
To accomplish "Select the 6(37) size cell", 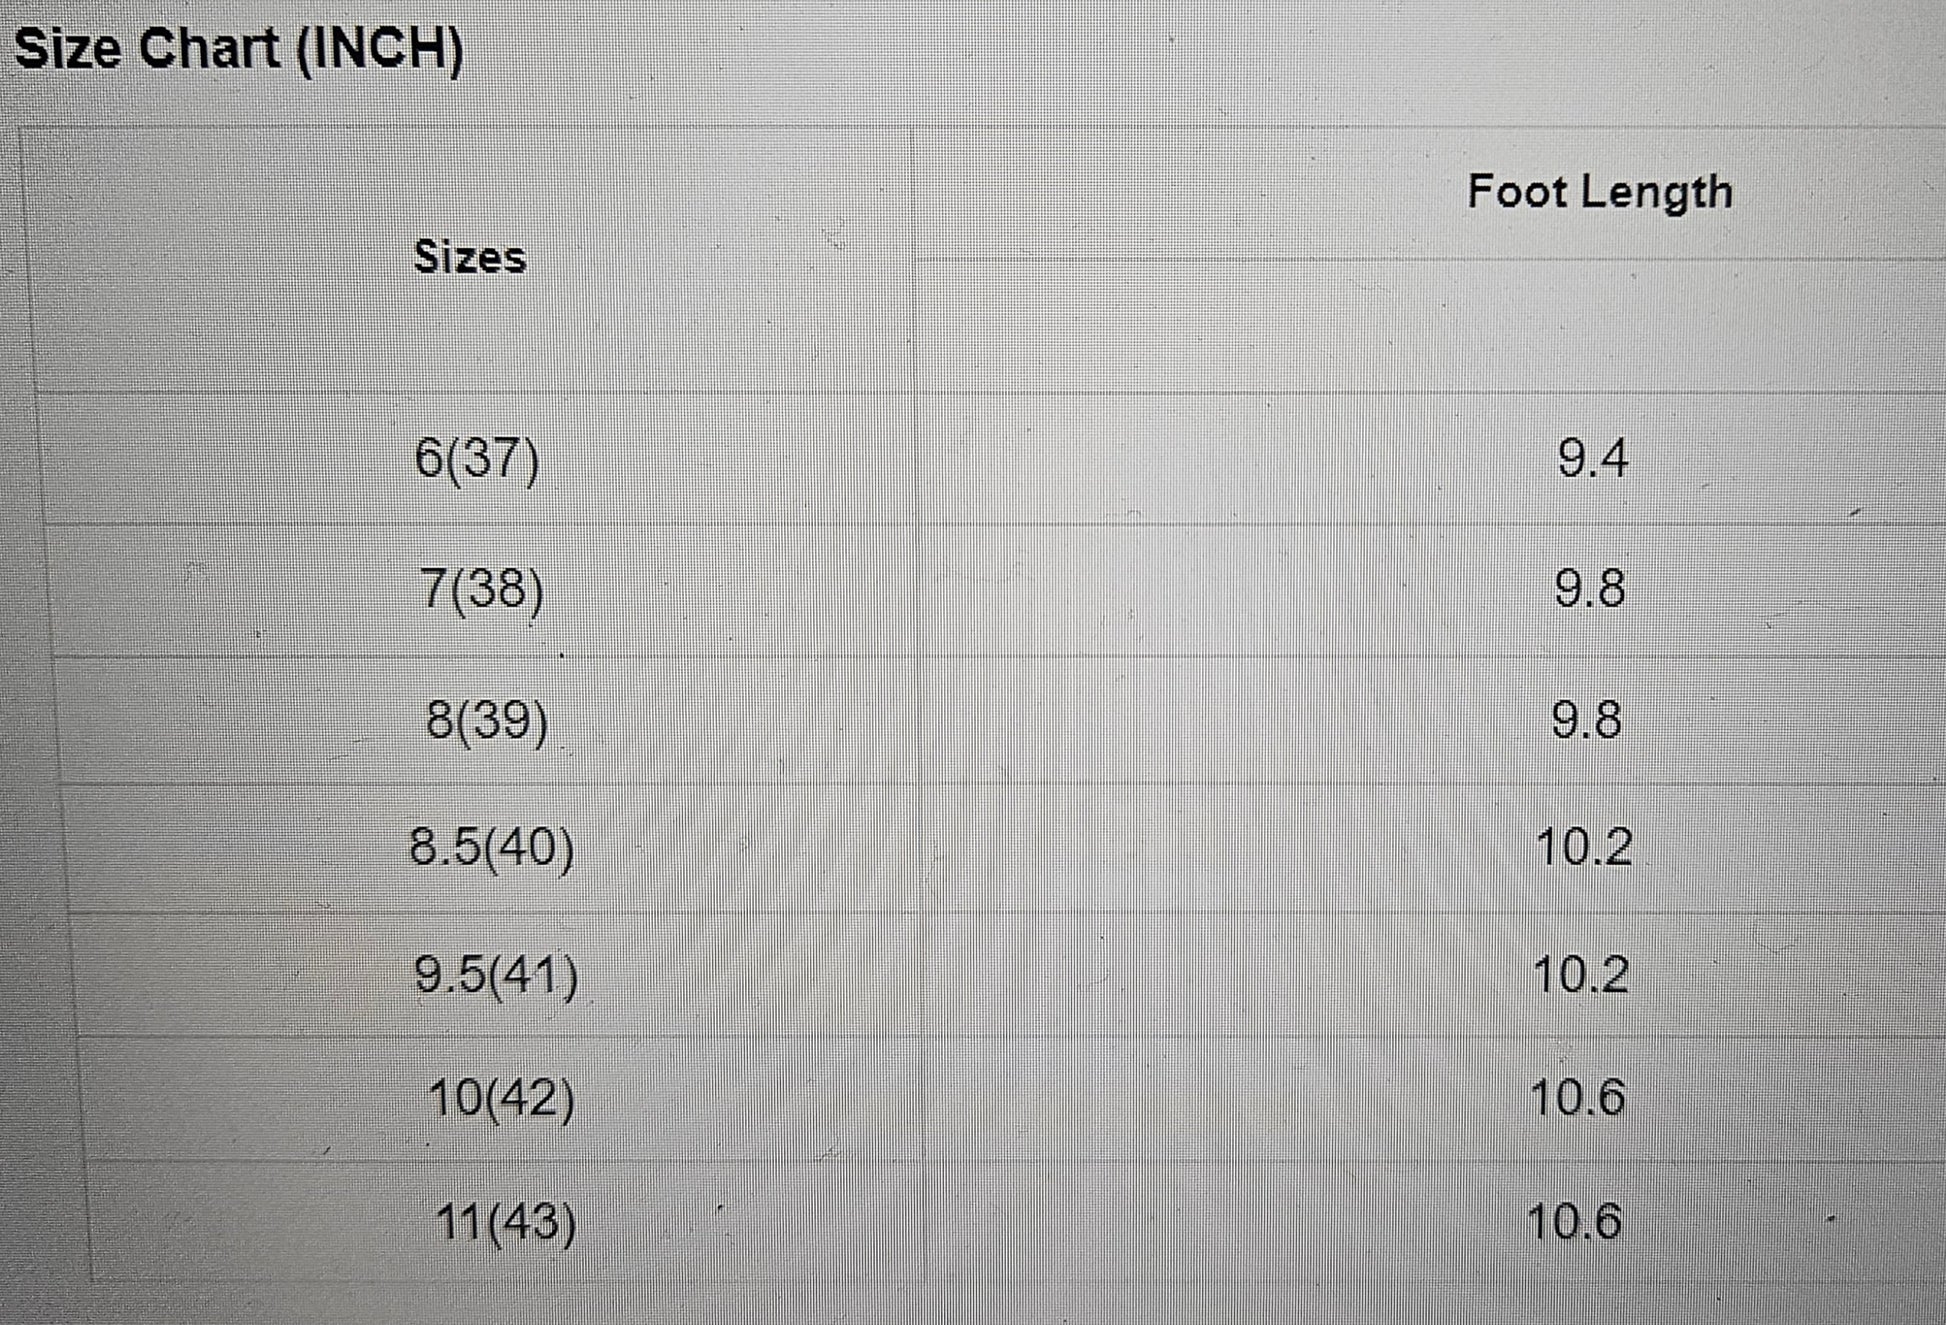I will click(x=477, y=459).
